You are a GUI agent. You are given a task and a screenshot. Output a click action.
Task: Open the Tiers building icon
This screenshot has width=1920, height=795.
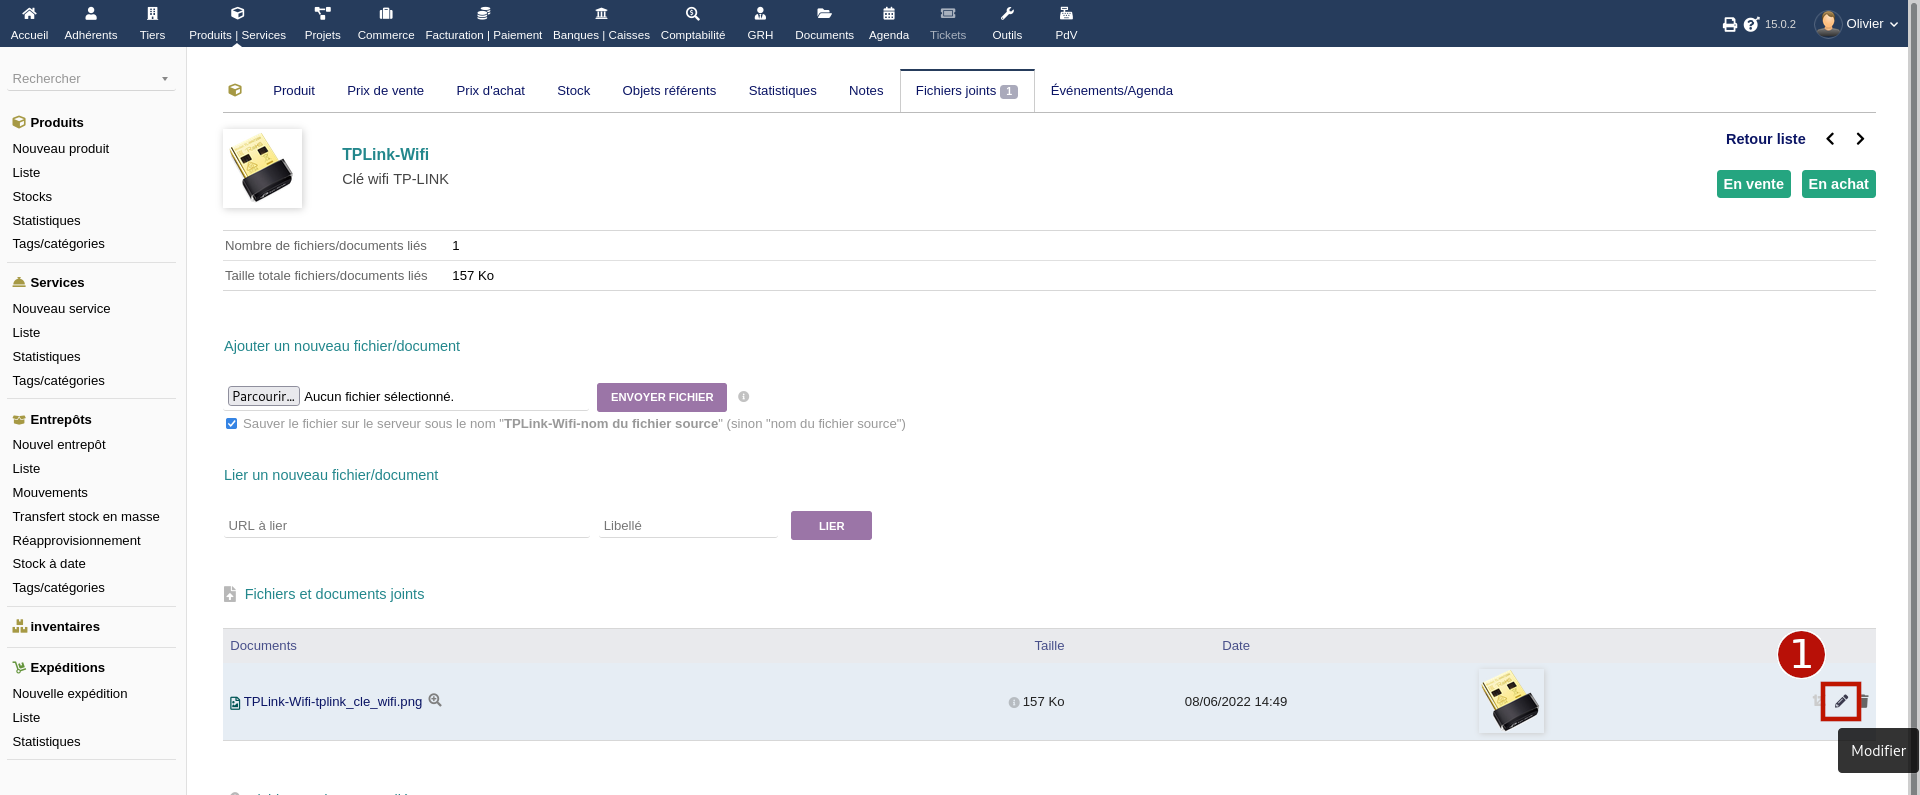point(152,14)
